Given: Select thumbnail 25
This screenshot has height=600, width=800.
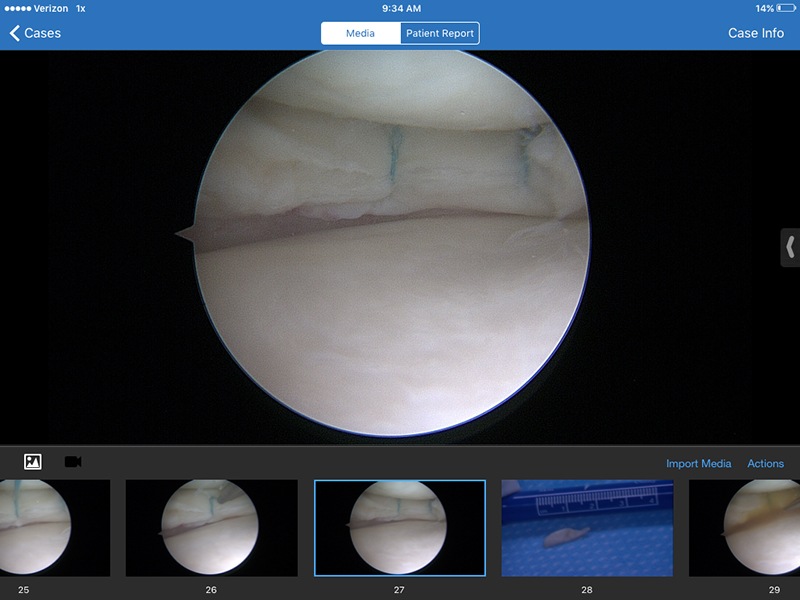Looking at the screenshot, I should pos(55,528).
